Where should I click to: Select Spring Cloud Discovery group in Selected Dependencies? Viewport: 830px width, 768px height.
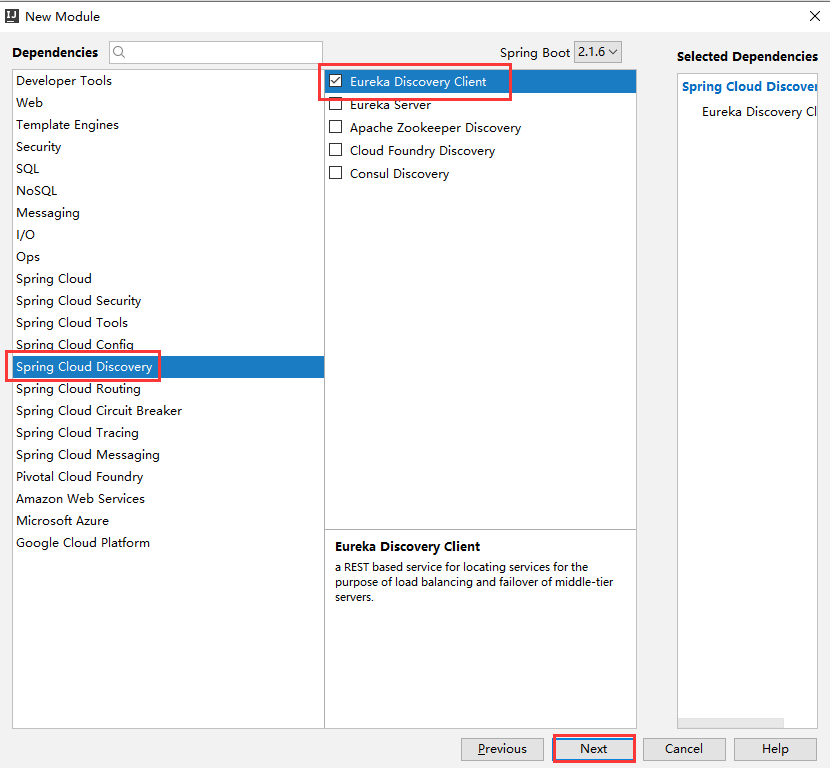748,86
